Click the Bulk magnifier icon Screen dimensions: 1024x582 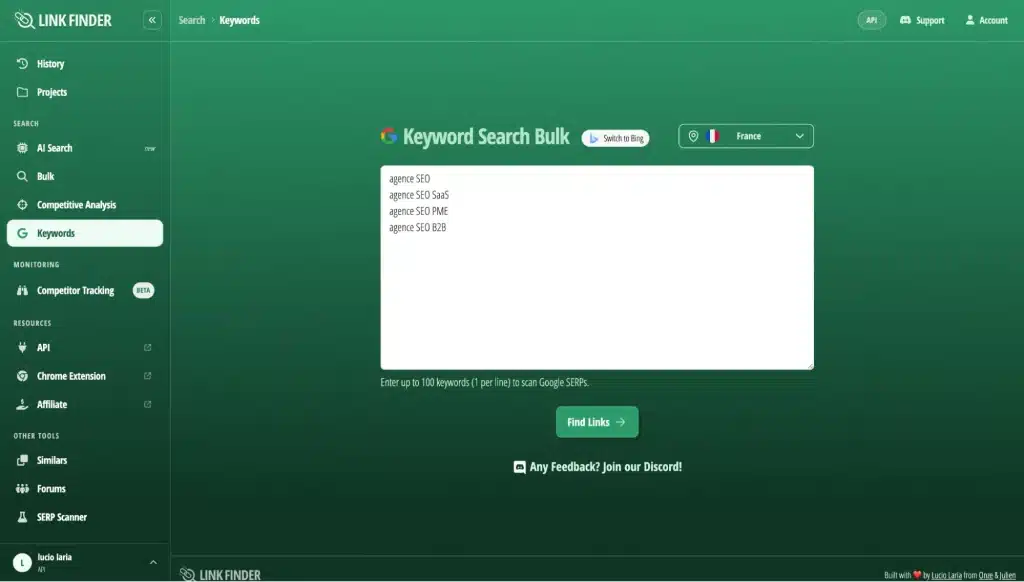22,176
